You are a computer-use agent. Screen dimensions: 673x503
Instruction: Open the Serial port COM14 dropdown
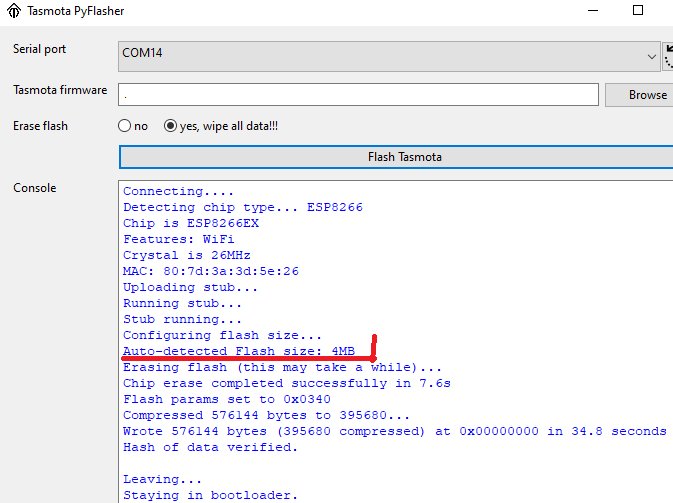[389, 56]
